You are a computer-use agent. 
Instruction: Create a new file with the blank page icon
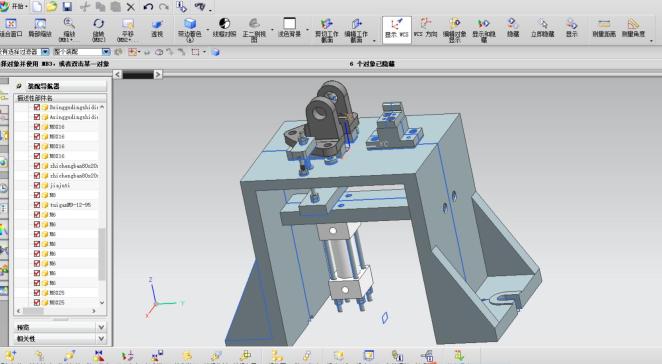37,6
